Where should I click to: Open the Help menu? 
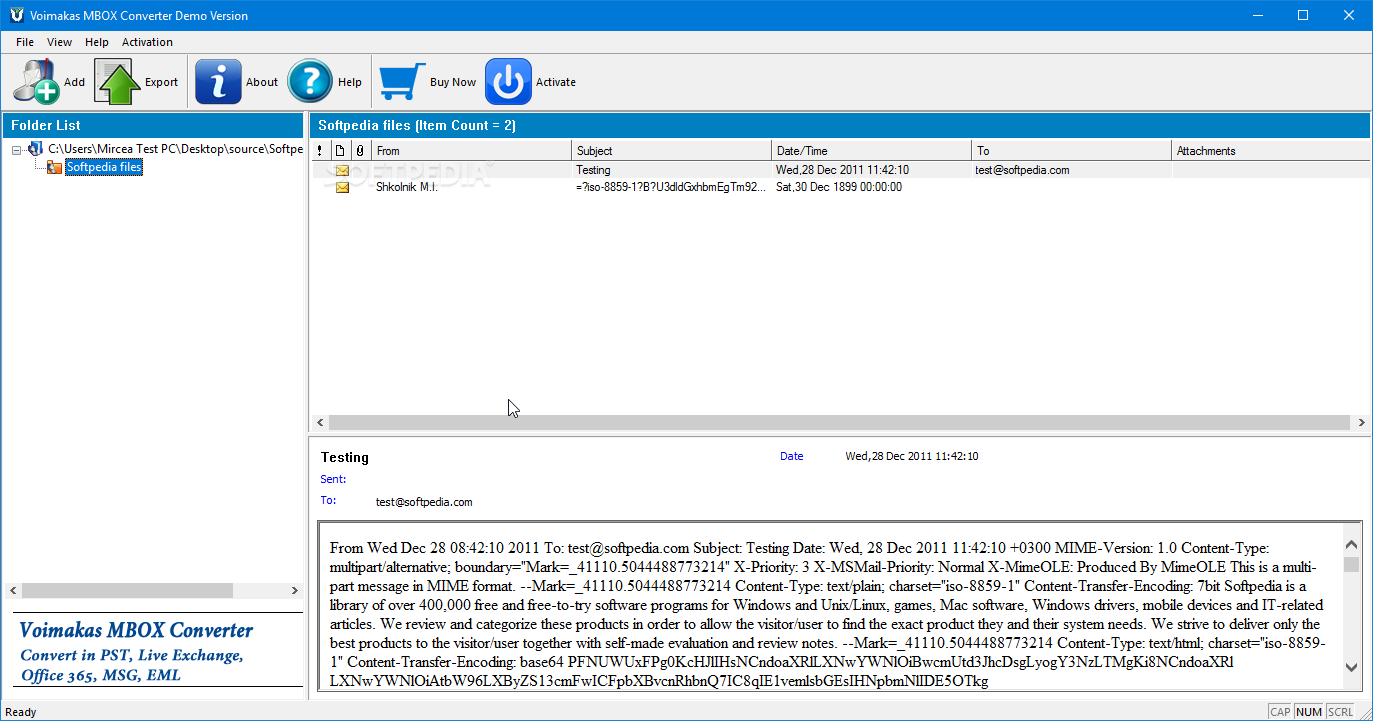[97, 42]
